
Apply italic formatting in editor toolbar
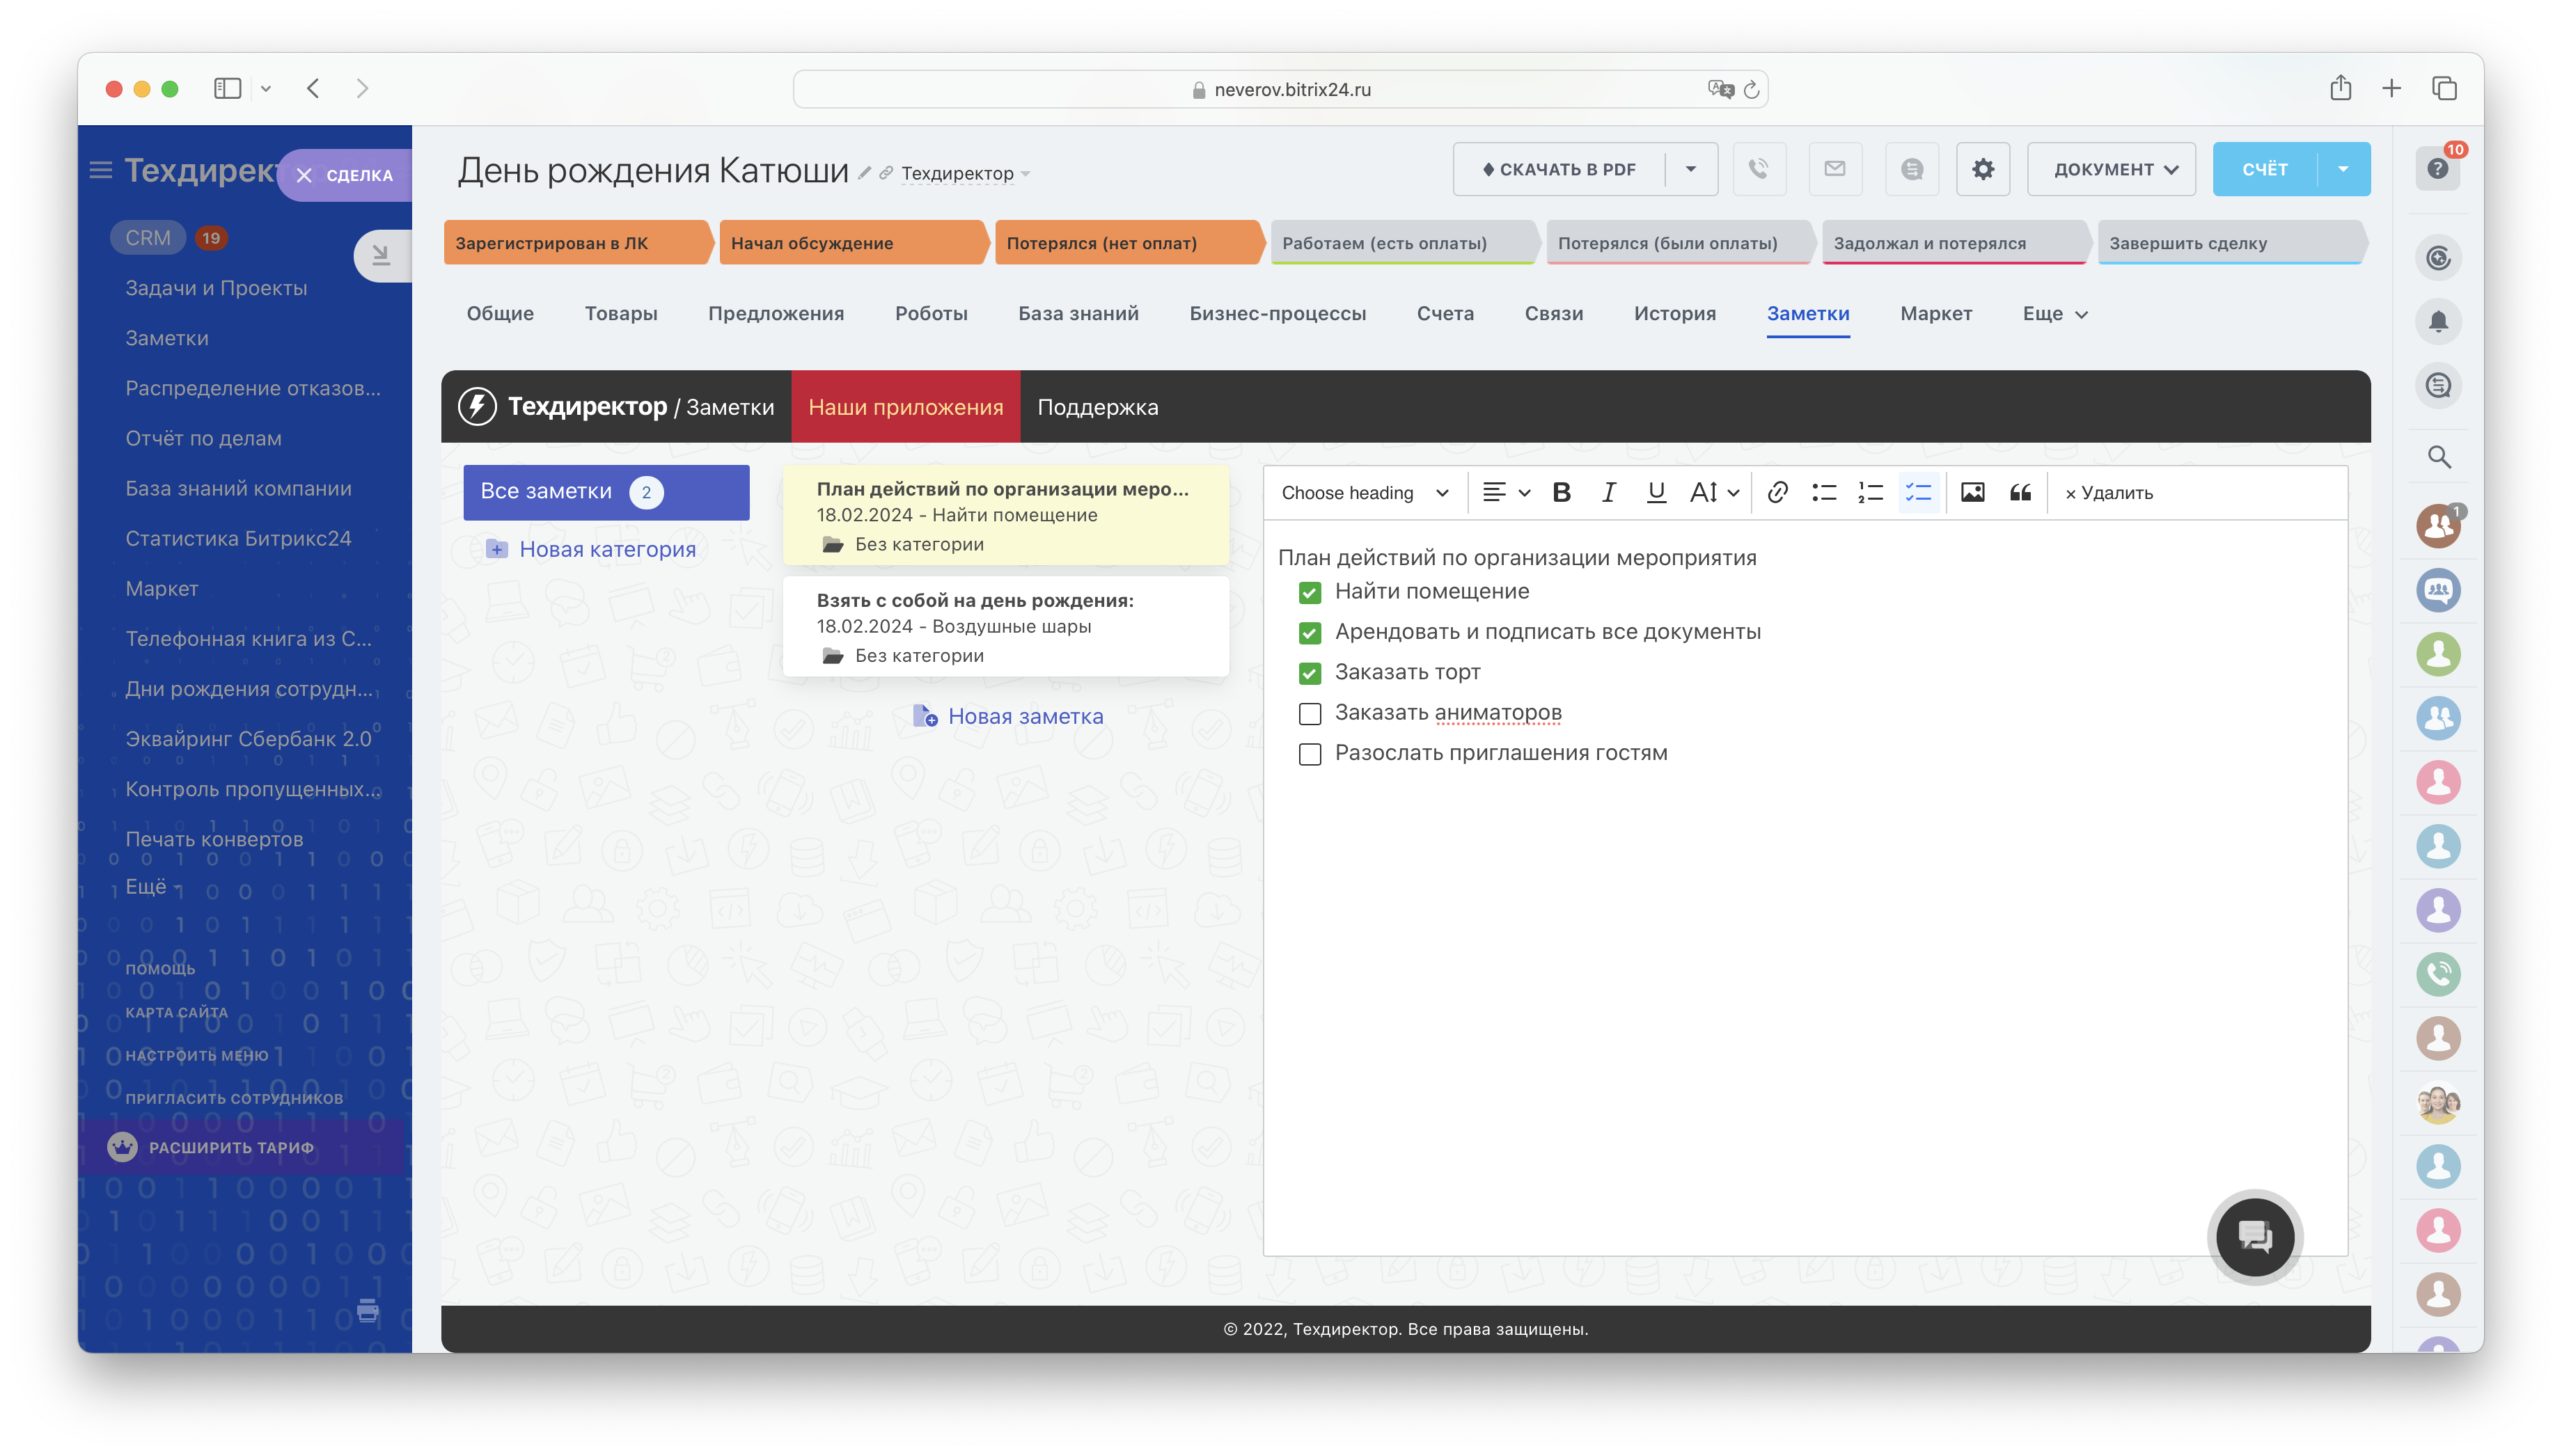[1608, 492]
